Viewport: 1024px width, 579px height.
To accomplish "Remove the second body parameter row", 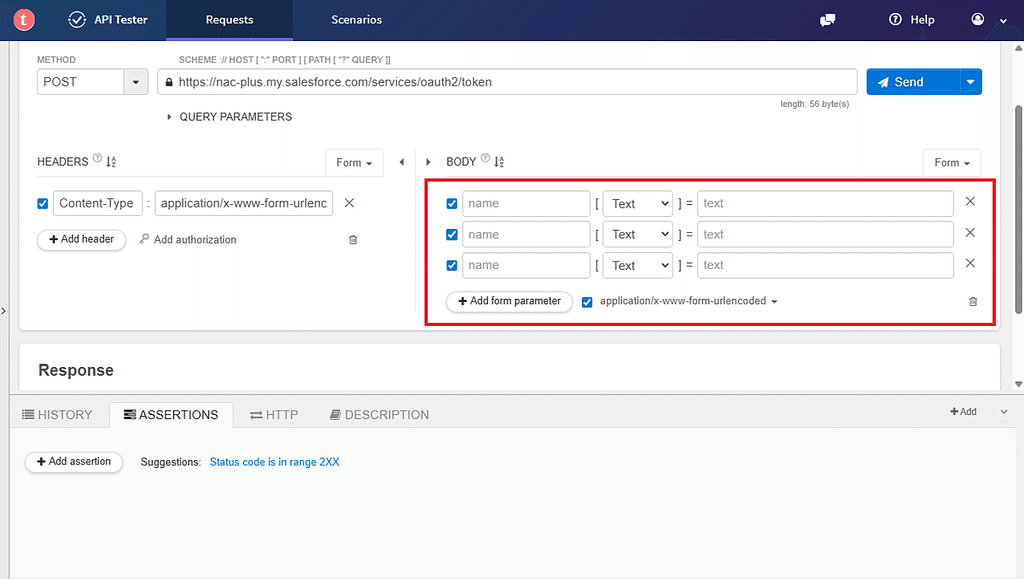I will 970,233.
